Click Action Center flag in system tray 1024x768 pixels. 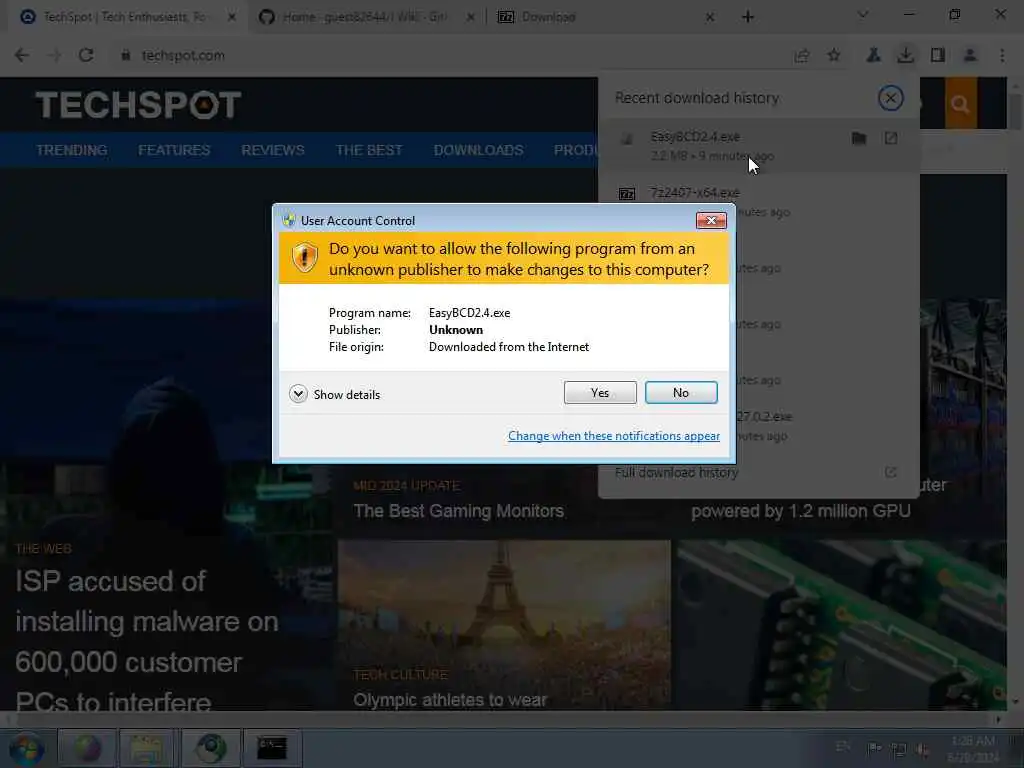[875, 748]
